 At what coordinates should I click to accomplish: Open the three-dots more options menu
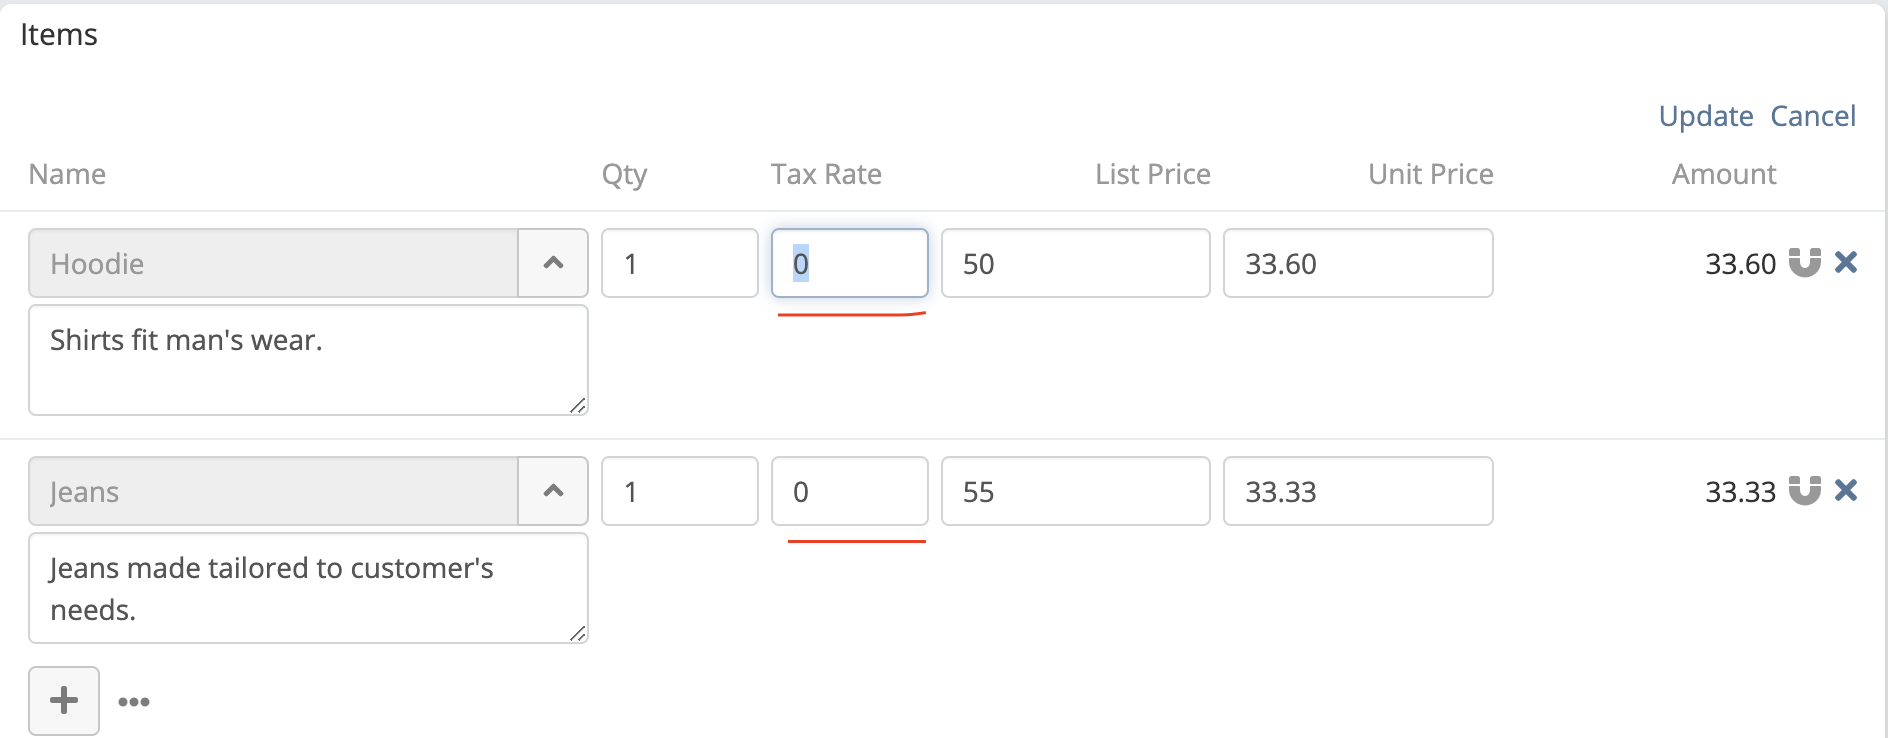tap(134, 702)
